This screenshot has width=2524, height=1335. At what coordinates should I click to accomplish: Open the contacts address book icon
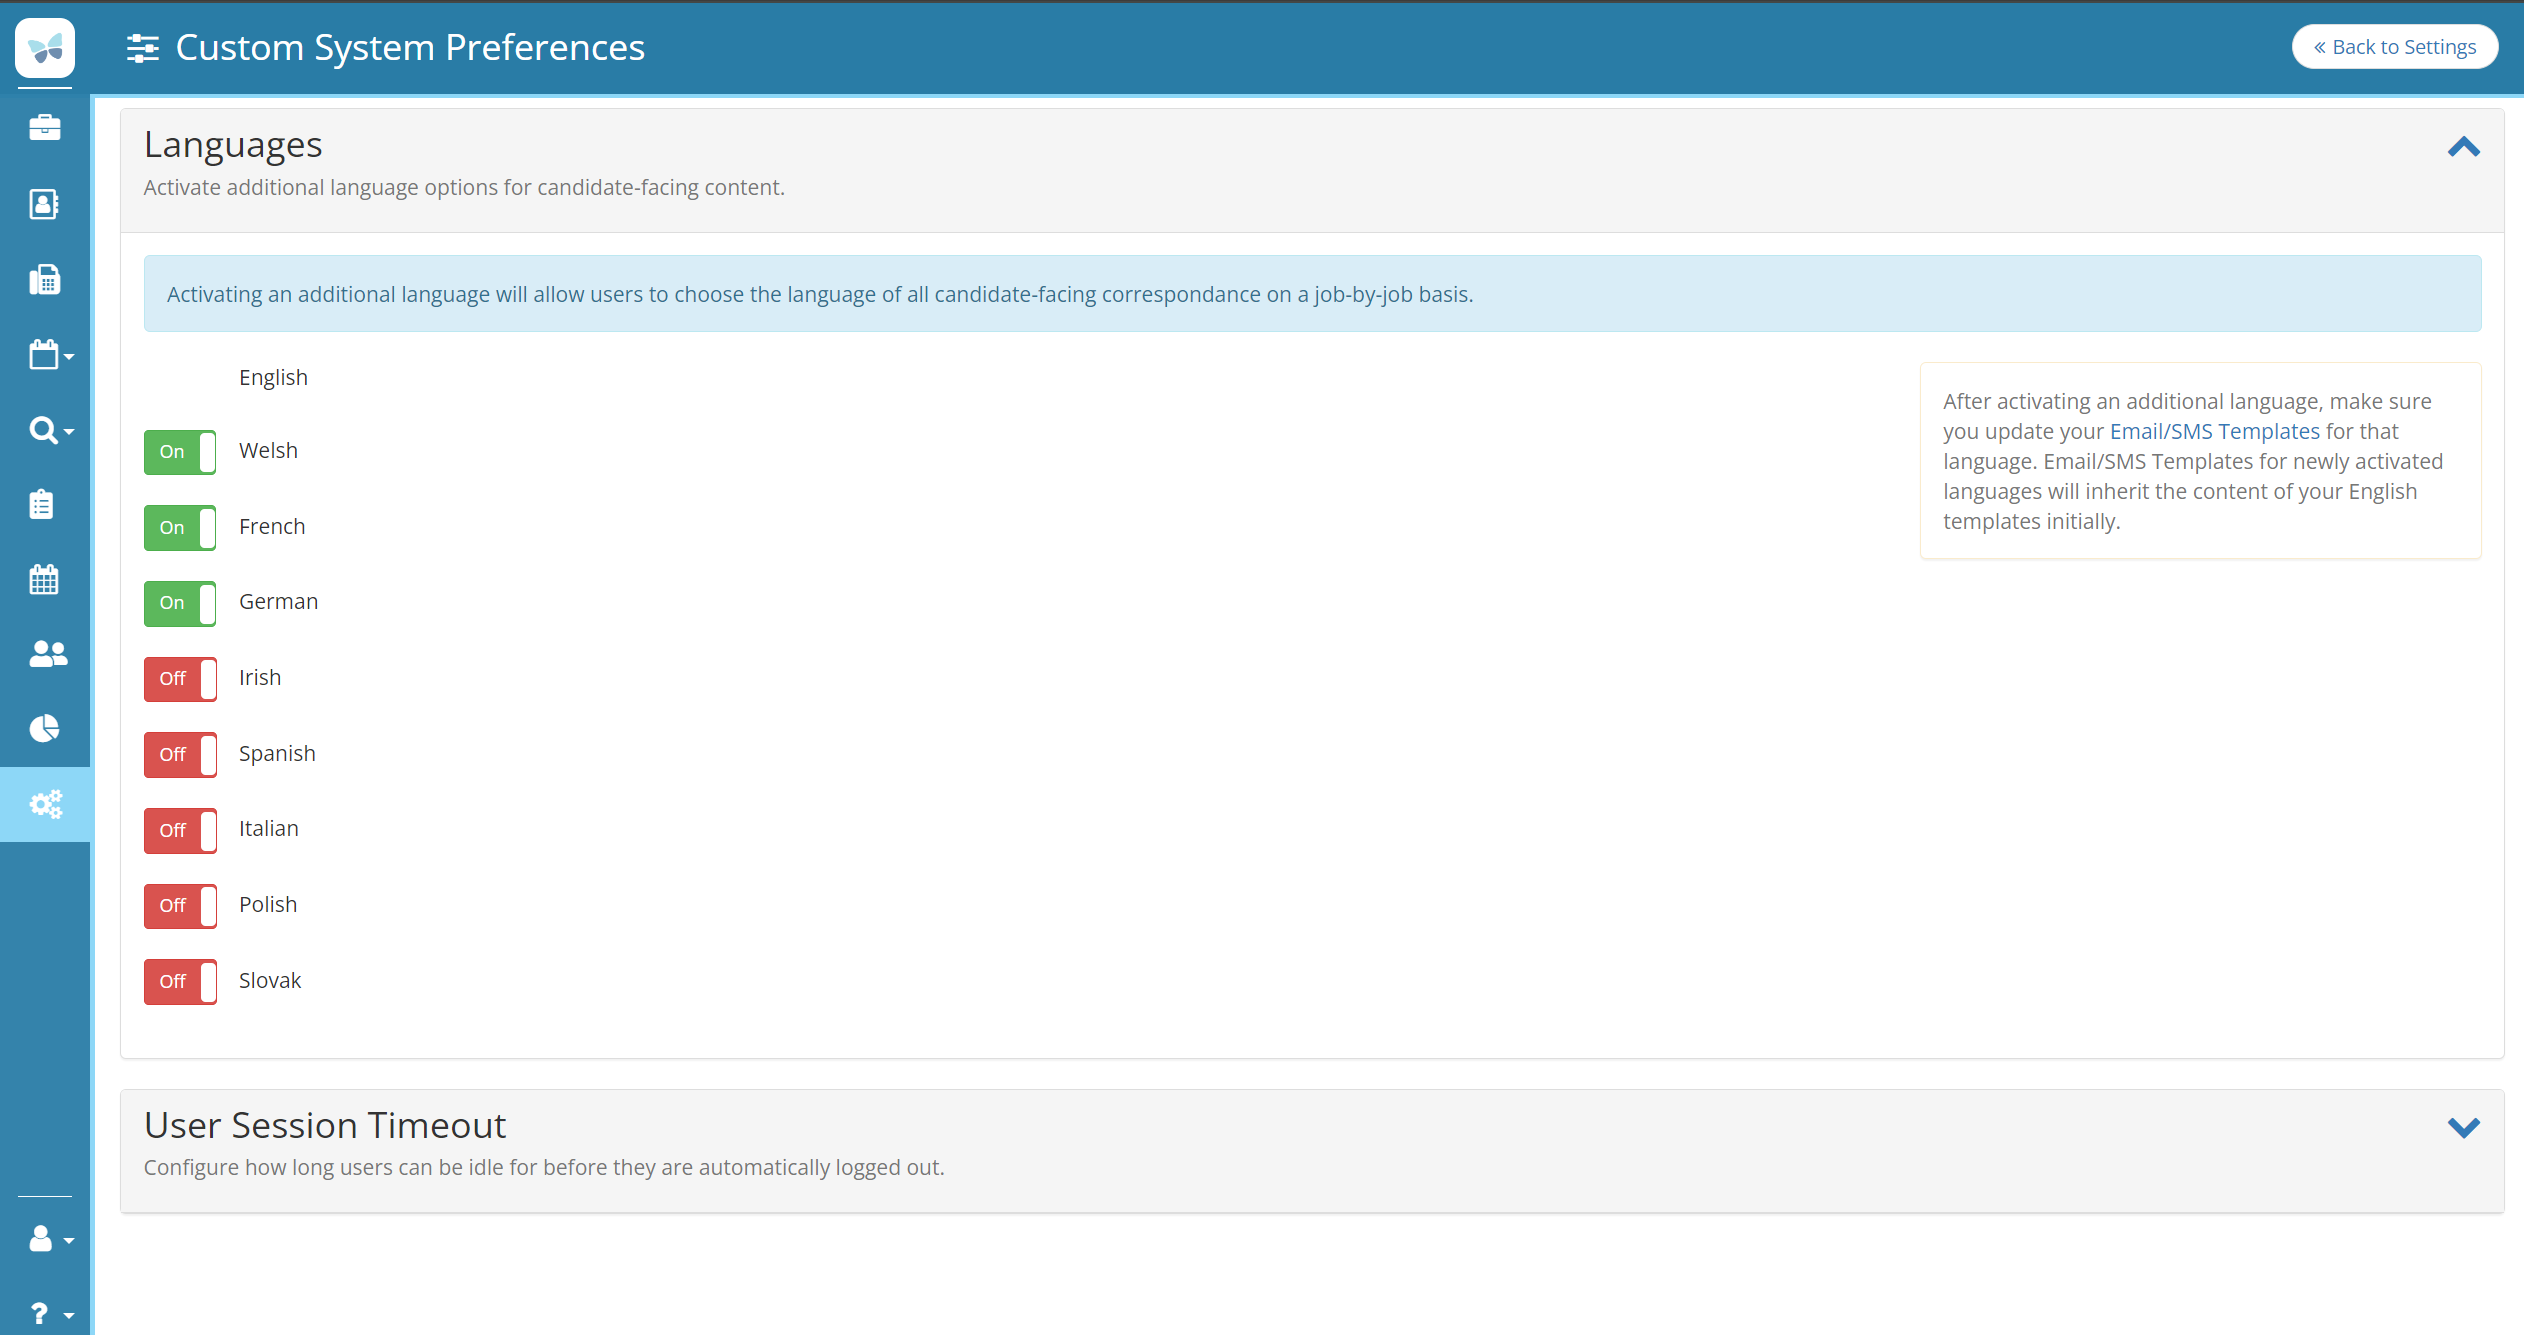point(45,204)
